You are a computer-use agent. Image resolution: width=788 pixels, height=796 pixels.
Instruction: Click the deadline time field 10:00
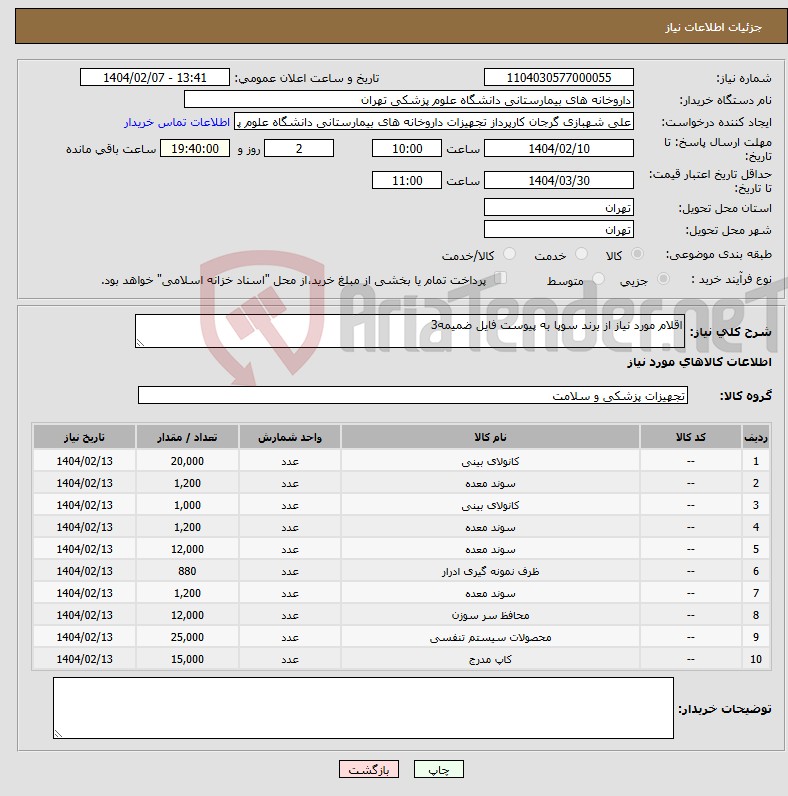(407, 148)
